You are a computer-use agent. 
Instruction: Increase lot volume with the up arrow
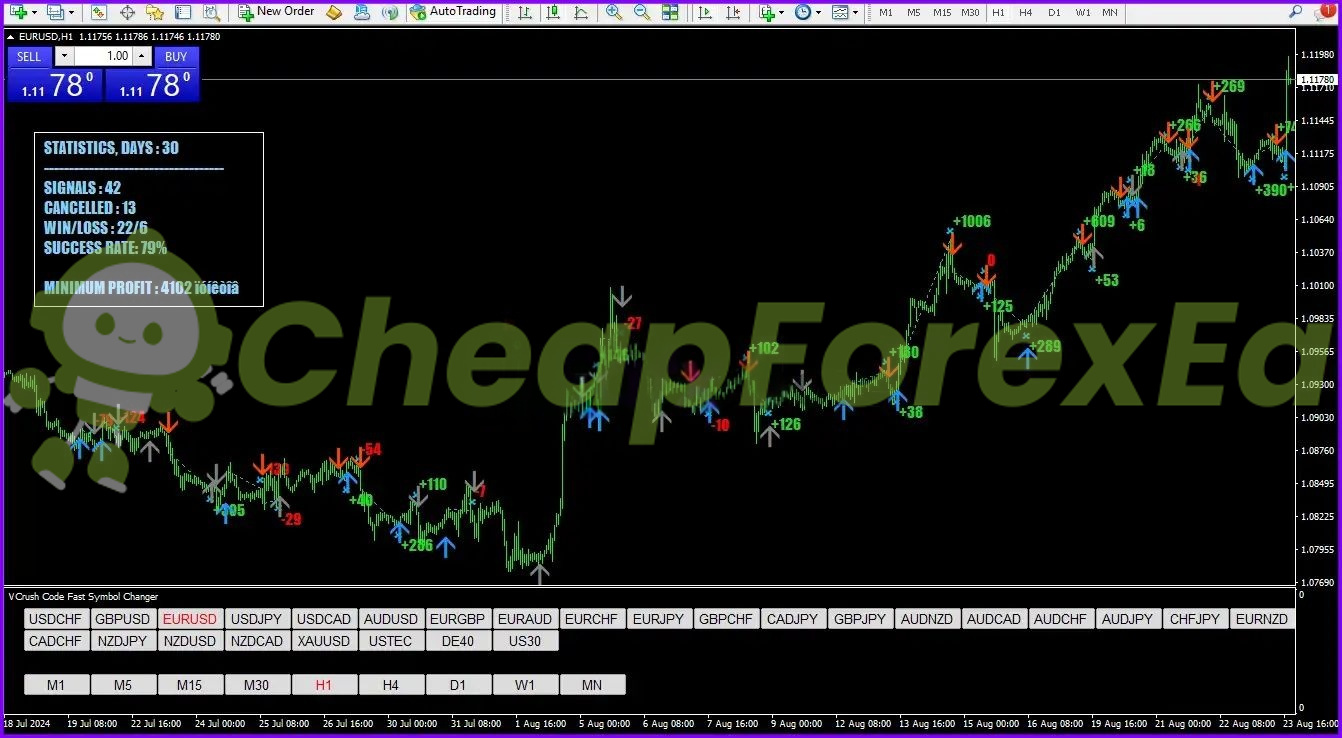pyautogui.click(x=141, y=57)
